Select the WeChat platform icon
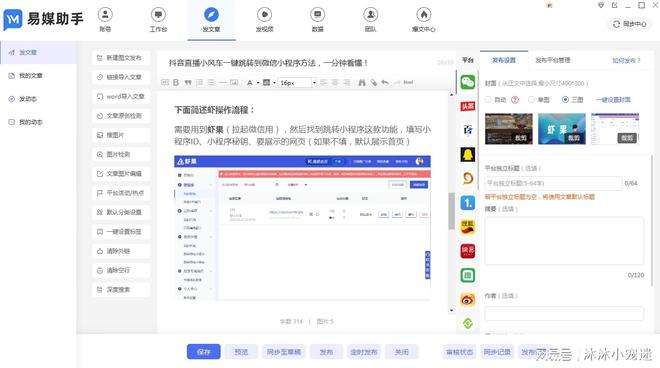 468,82
